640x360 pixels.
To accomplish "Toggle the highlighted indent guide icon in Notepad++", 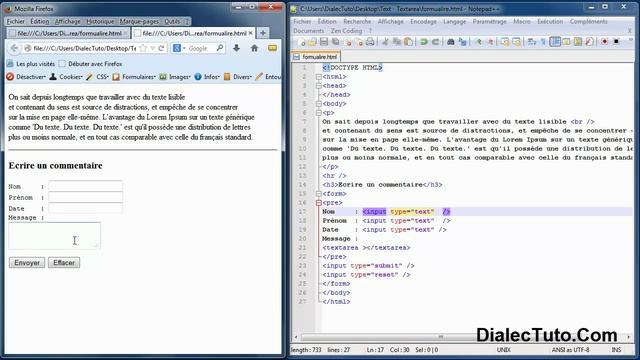I will coord(555,42).
